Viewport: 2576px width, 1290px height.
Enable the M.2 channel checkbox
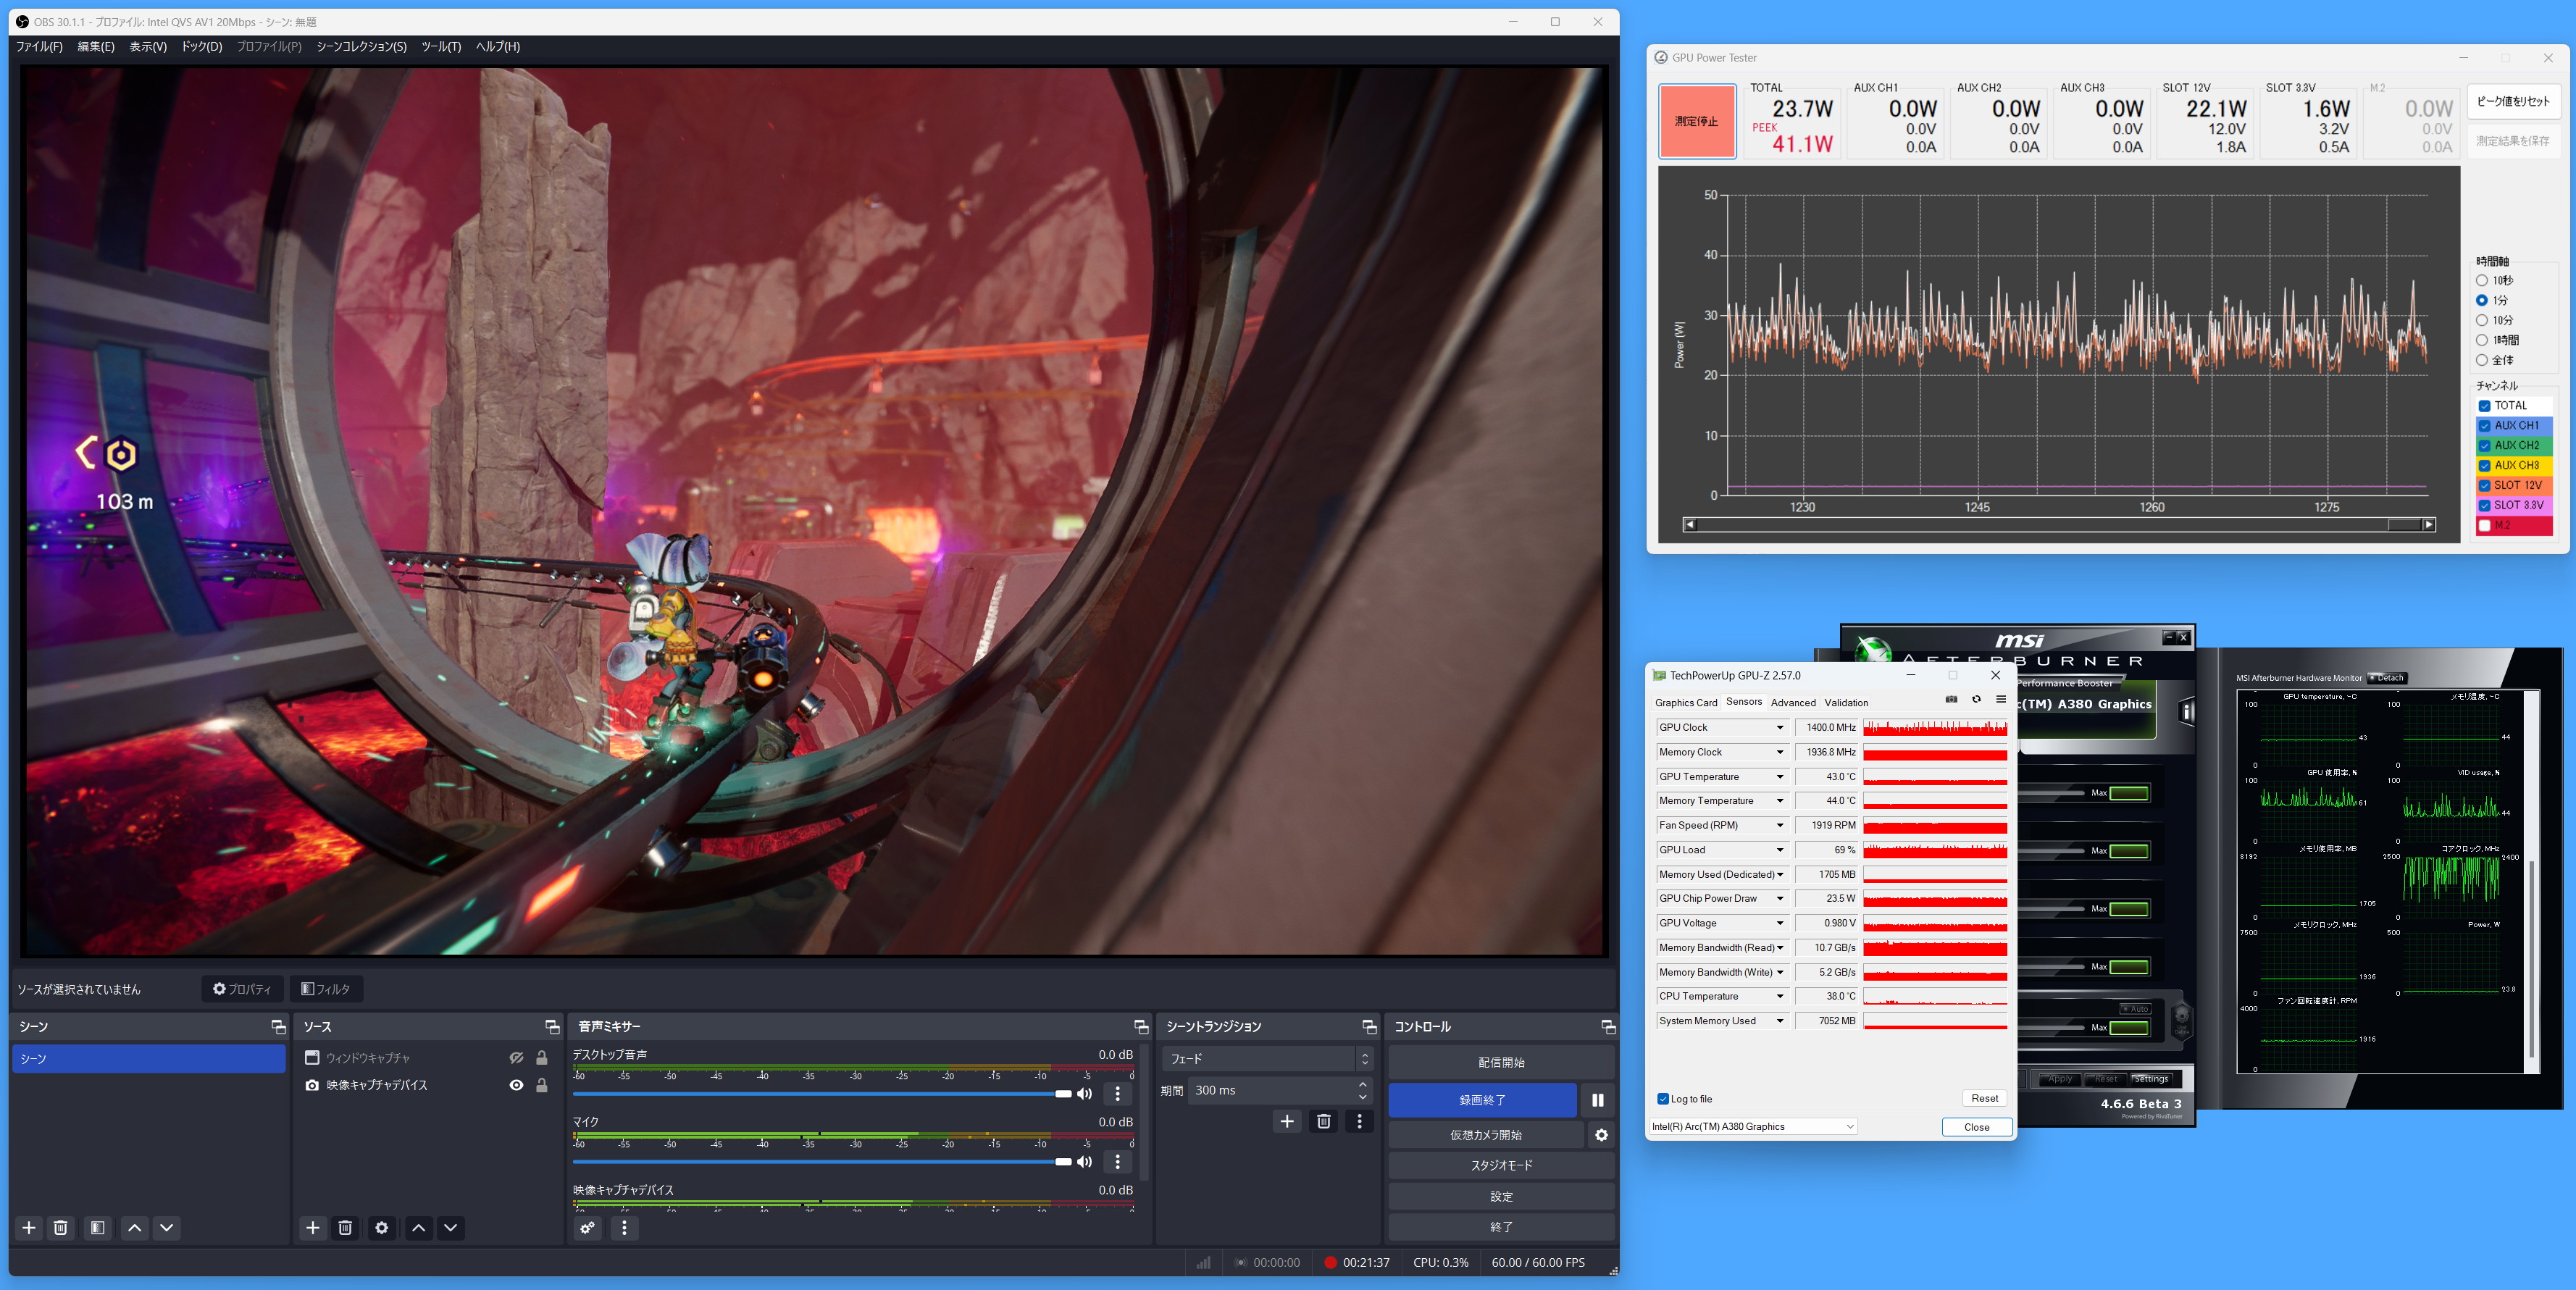coord(2484,526)
